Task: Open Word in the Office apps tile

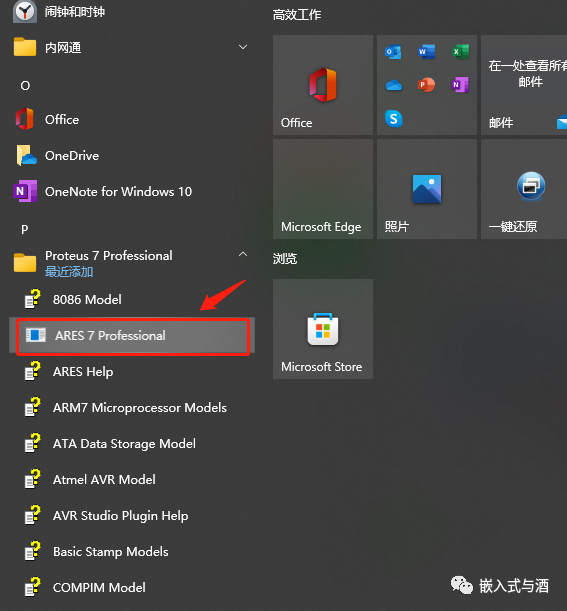Action: click(x=426, y=52)
